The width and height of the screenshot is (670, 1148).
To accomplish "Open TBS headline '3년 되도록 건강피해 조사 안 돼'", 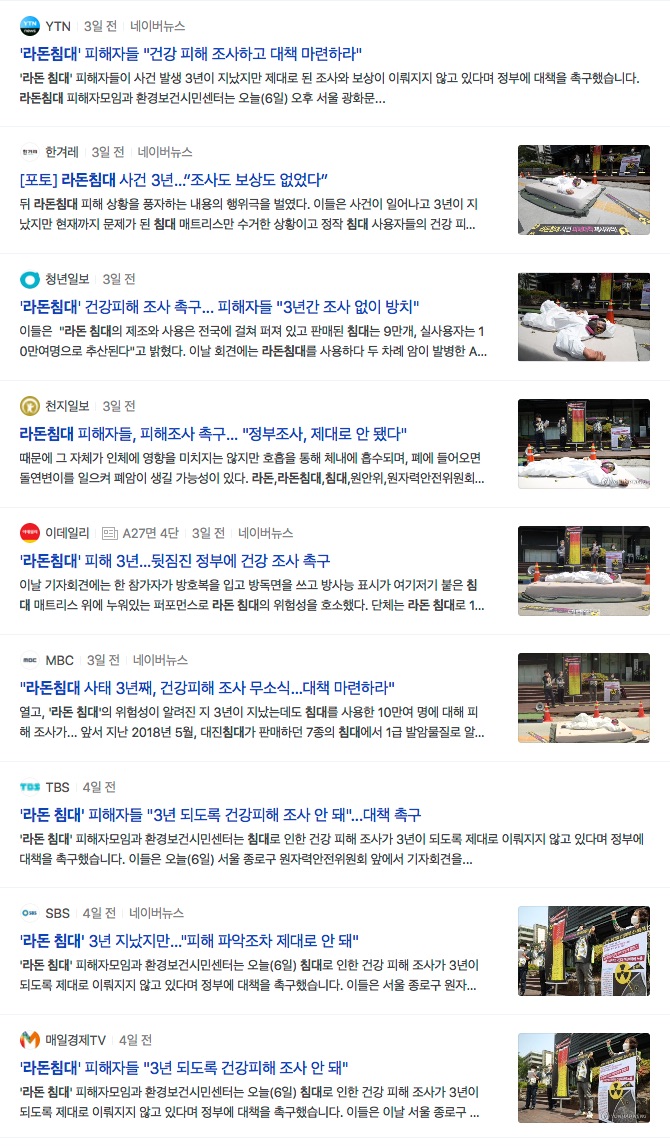I will click(220, 815).
